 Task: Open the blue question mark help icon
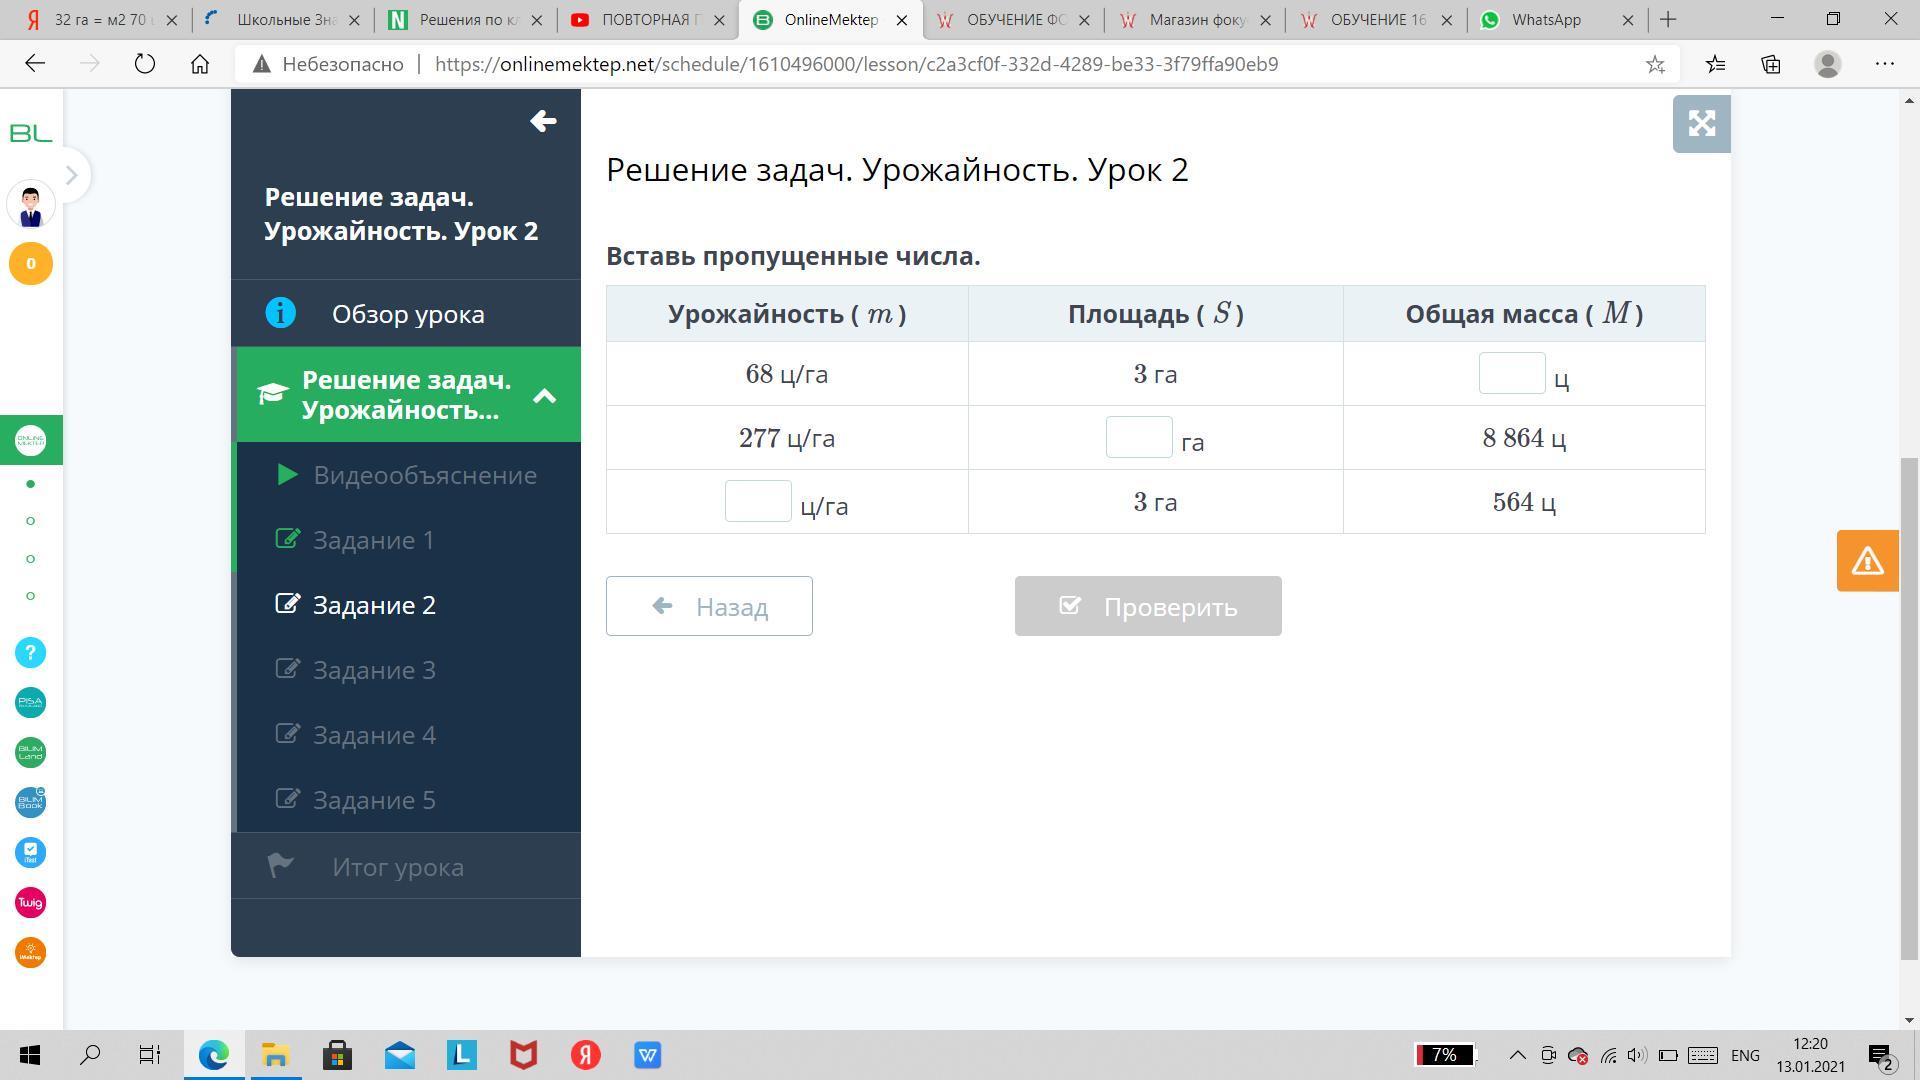point(30,653)
